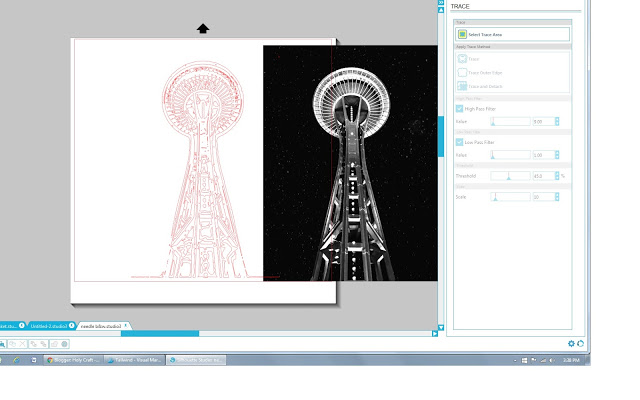Click the Low Pass value input field
This screenshot has height=400, width=640.
[543, 155]
